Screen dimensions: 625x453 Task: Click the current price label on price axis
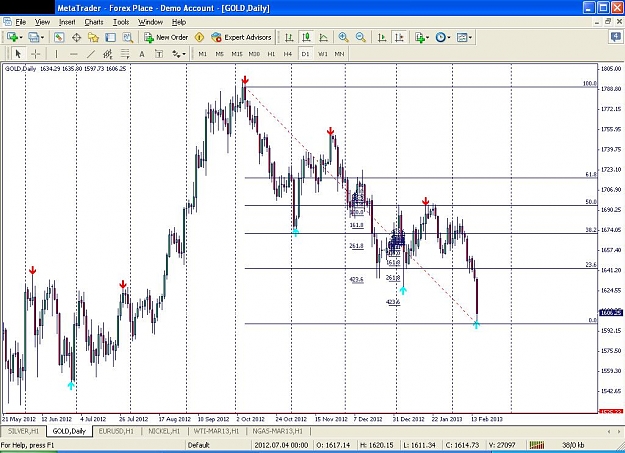(611, 312)
